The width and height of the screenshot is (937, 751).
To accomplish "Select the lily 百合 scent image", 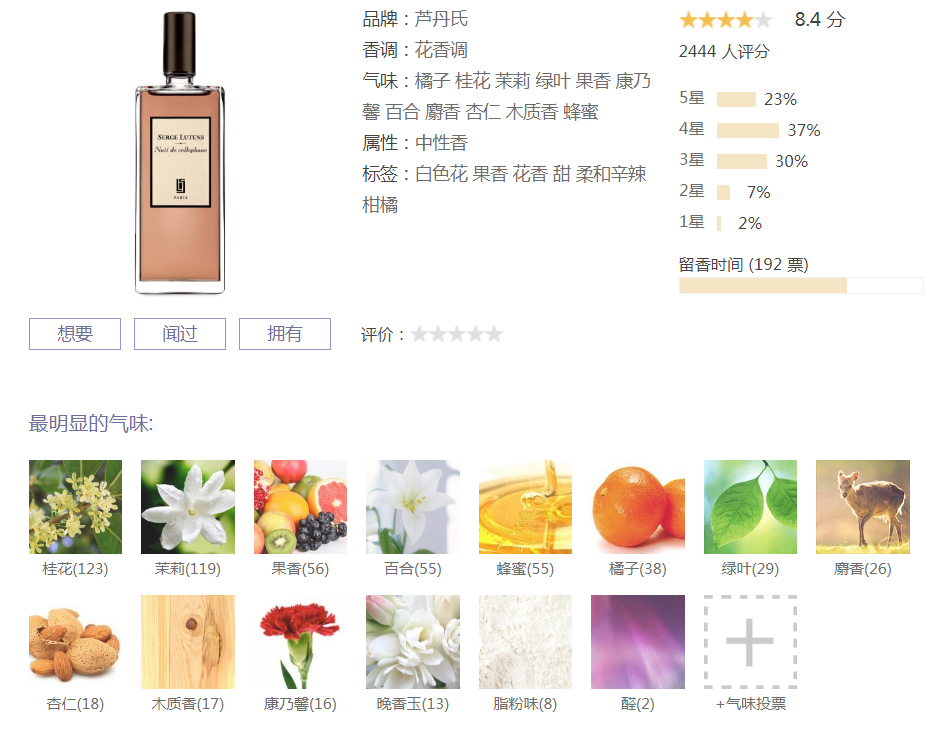I will pyautogui.click(x=413, y=507).
